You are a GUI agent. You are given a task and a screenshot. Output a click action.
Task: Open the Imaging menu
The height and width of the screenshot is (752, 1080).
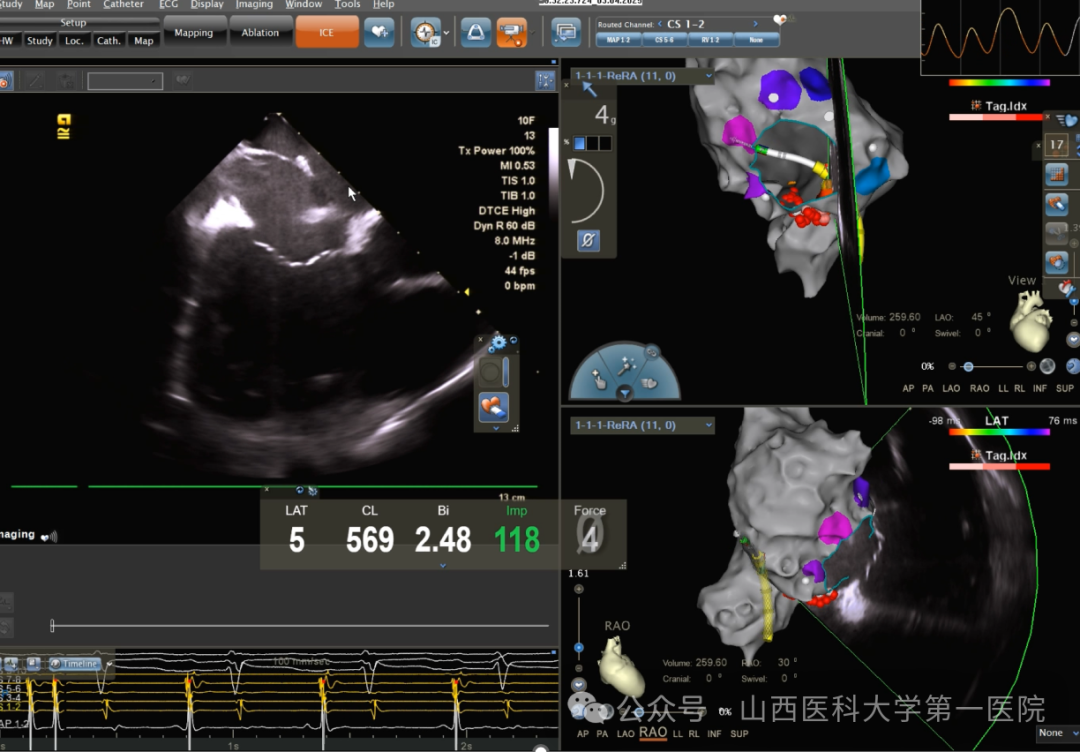(254, 4)
